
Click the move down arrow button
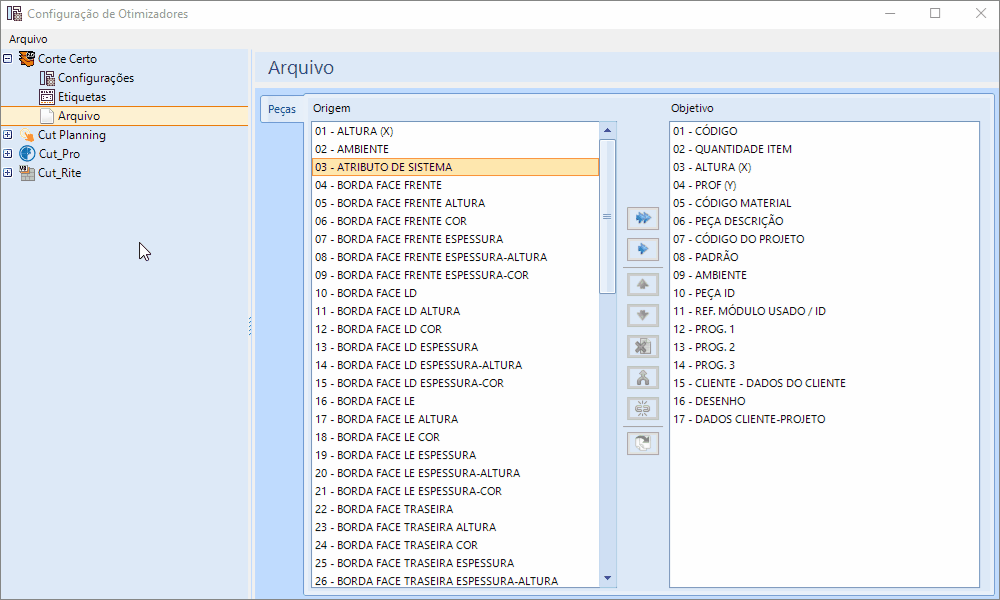click(643, 316)
